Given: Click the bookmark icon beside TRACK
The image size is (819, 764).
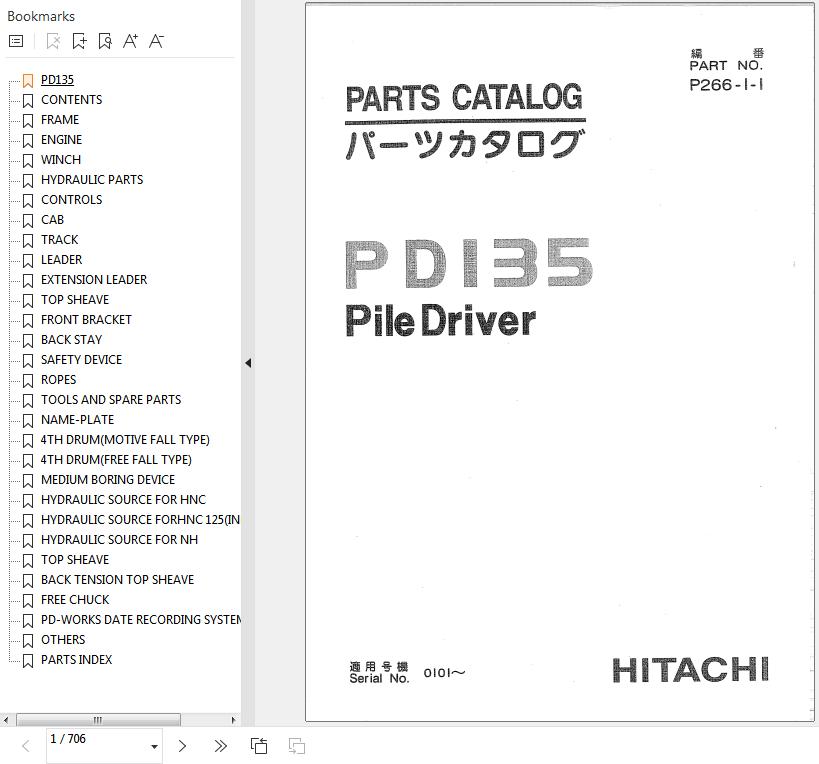Looking at the screenshot, I should point(28,241).
